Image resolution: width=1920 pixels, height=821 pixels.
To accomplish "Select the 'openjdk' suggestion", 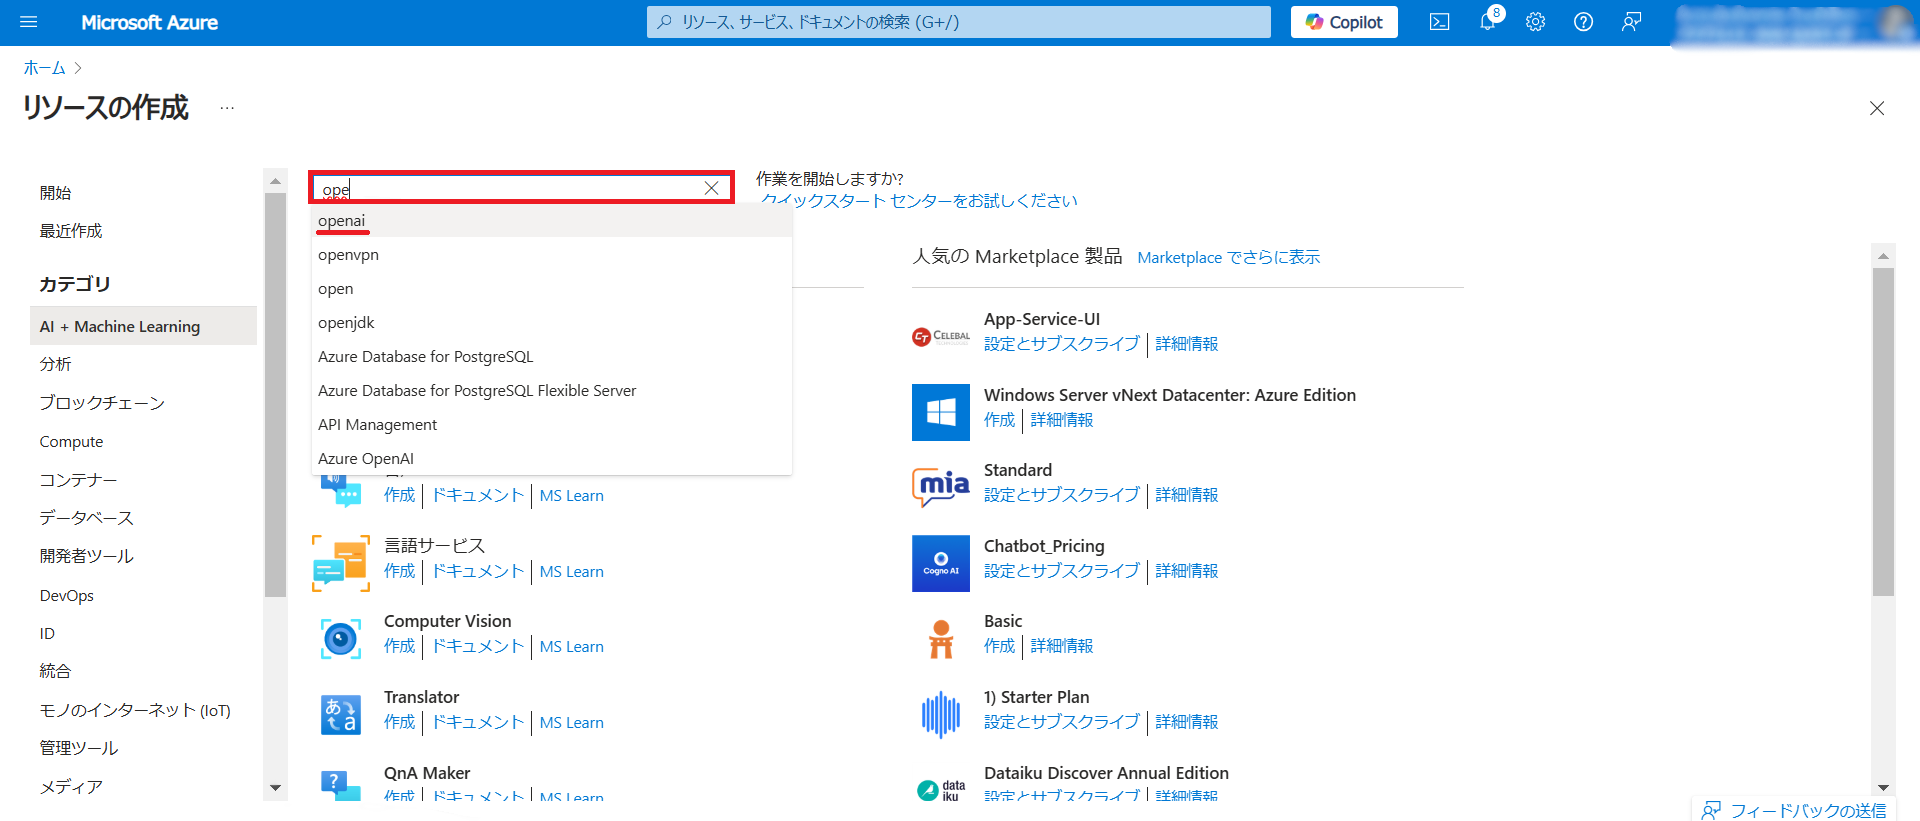I will click(x=552, y=323).
